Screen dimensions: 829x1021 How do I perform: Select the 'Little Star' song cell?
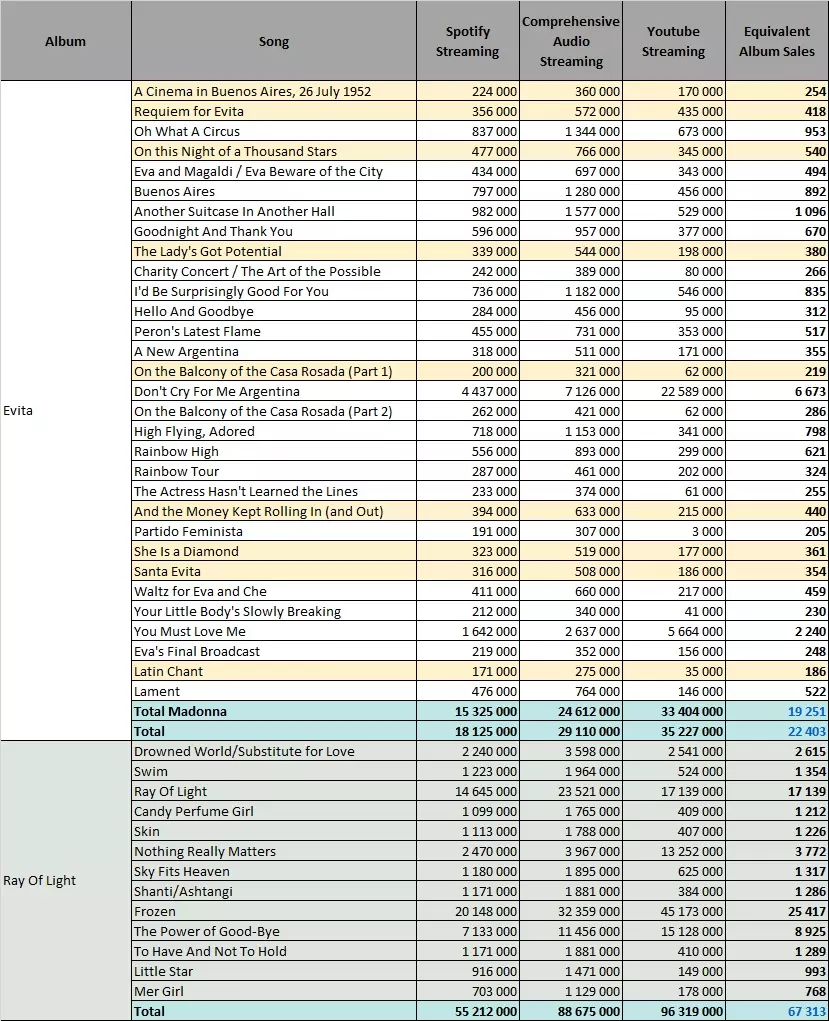274,972
